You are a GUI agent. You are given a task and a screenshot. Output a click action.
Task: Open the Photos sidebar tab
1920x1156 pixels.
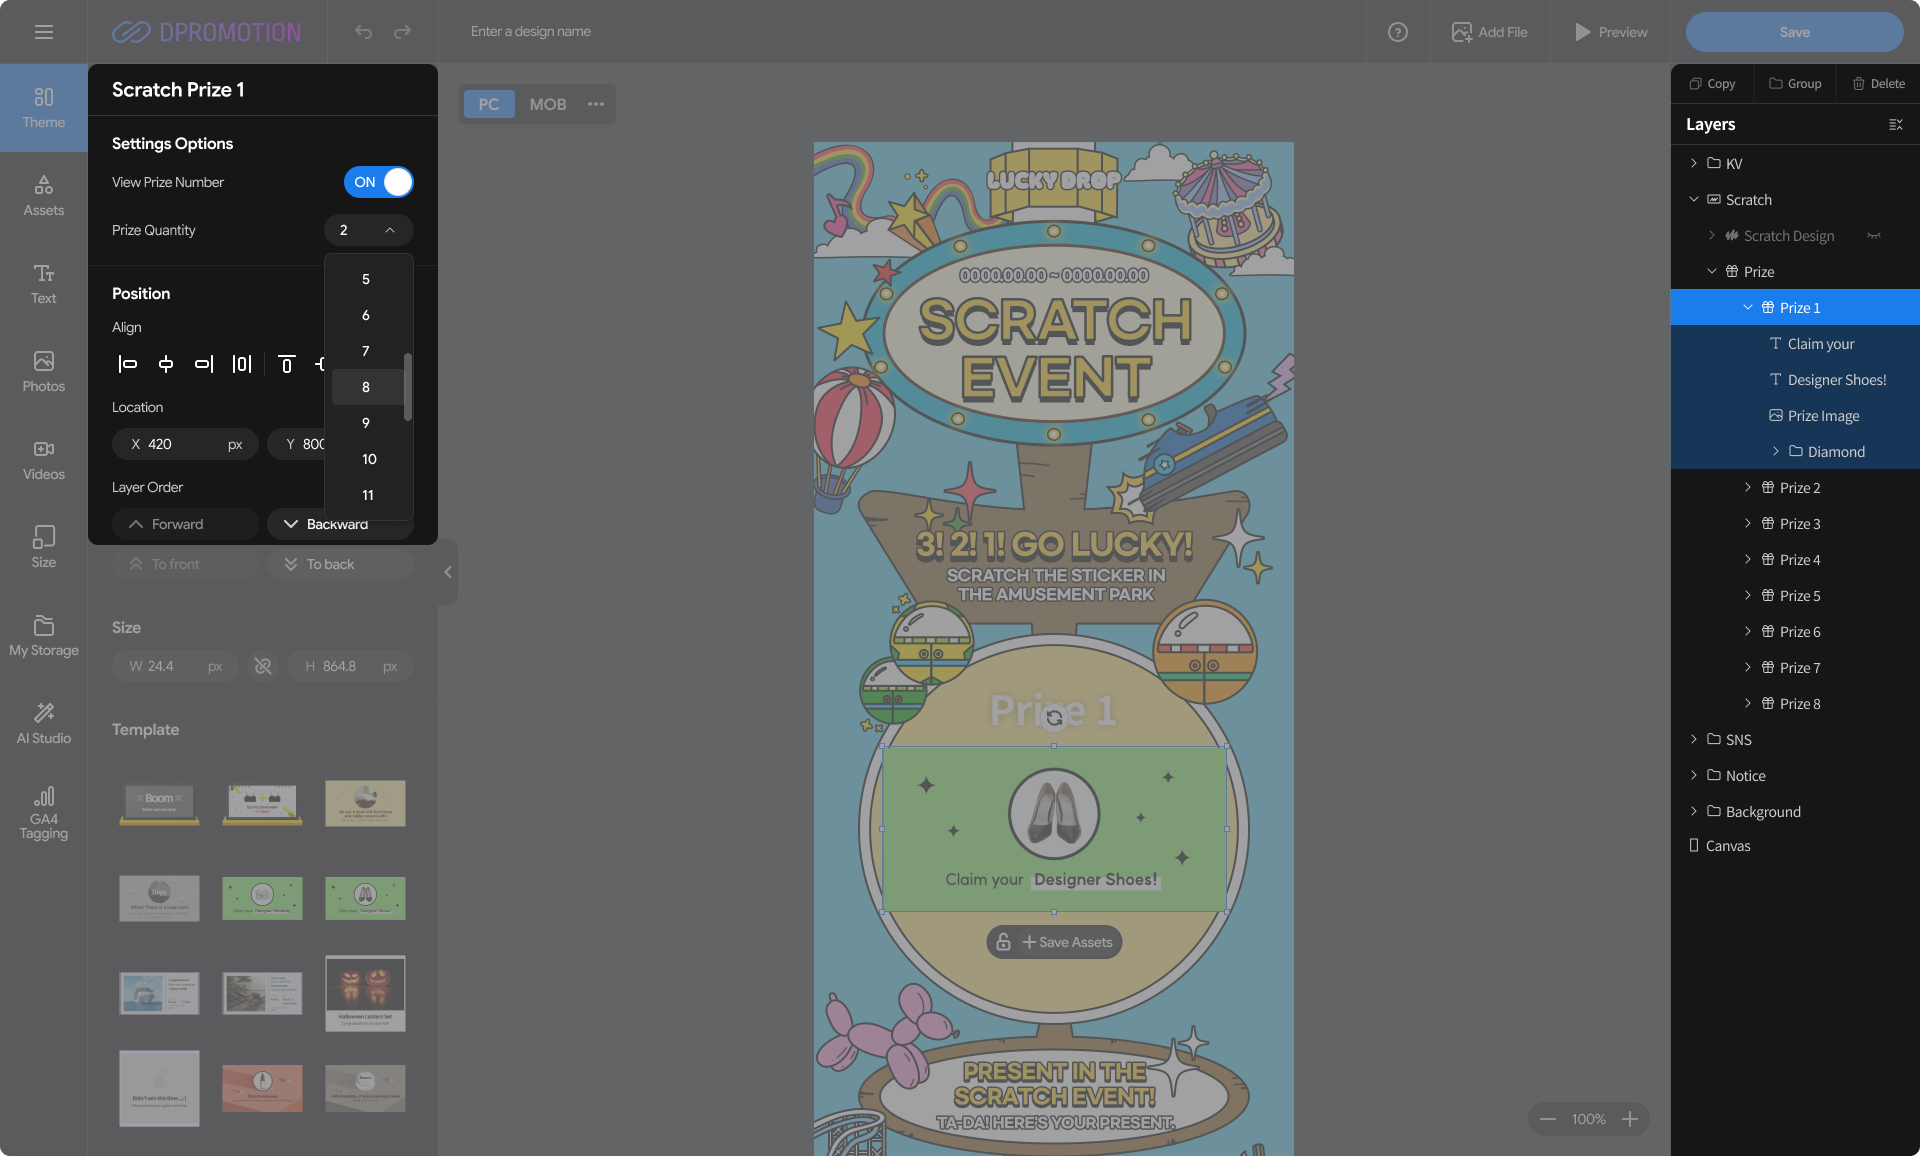[43, 371]
